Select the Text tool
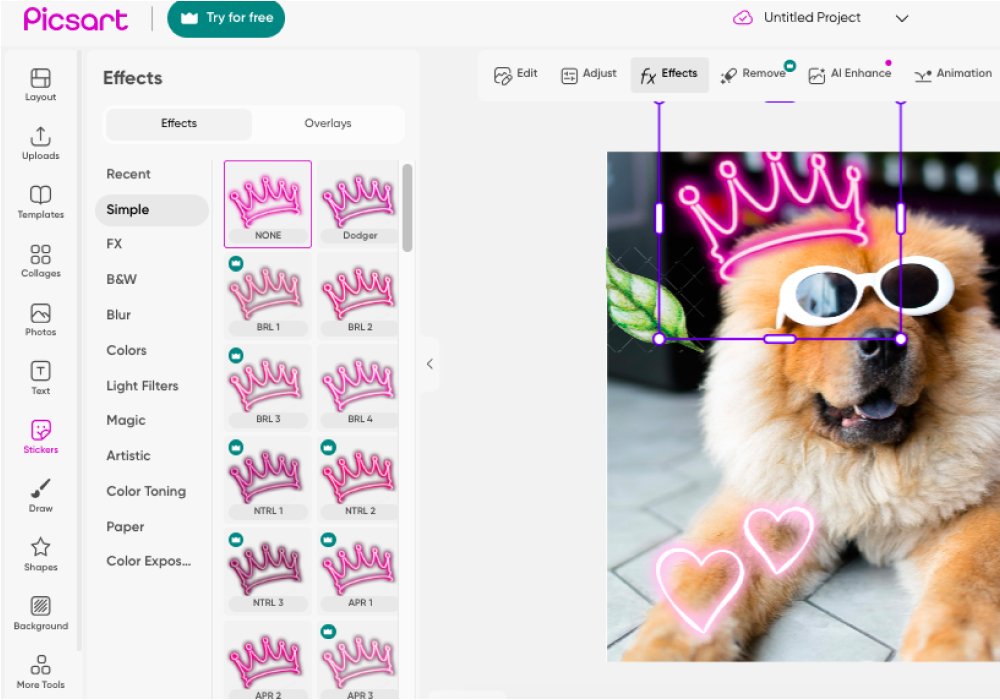Image resolution: width=1000 pixels, height=700 pixels. 41,378
